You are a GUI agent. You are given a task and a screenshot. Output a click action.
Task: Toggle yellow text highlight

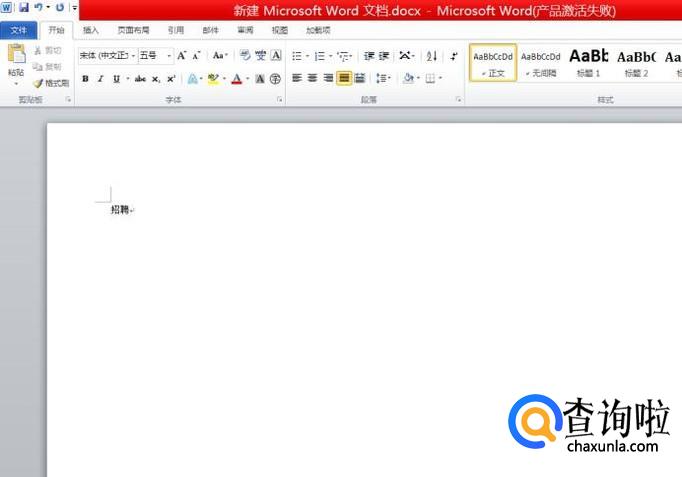[213, 79]
